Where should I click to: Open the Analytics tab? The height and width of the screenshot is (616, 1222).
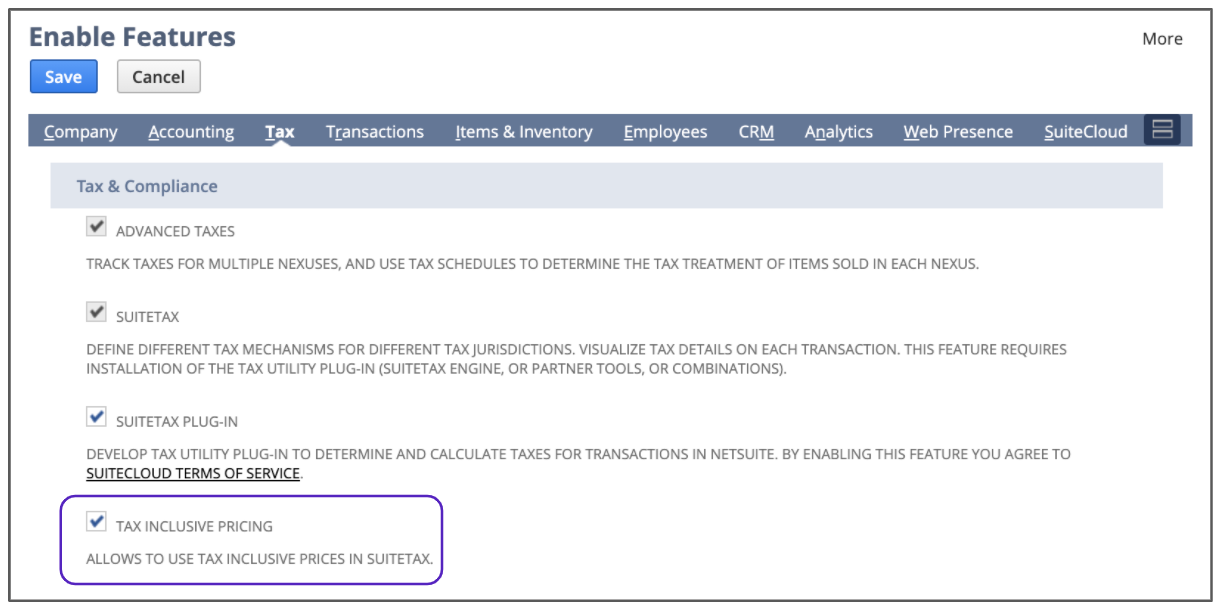point(839,132)
